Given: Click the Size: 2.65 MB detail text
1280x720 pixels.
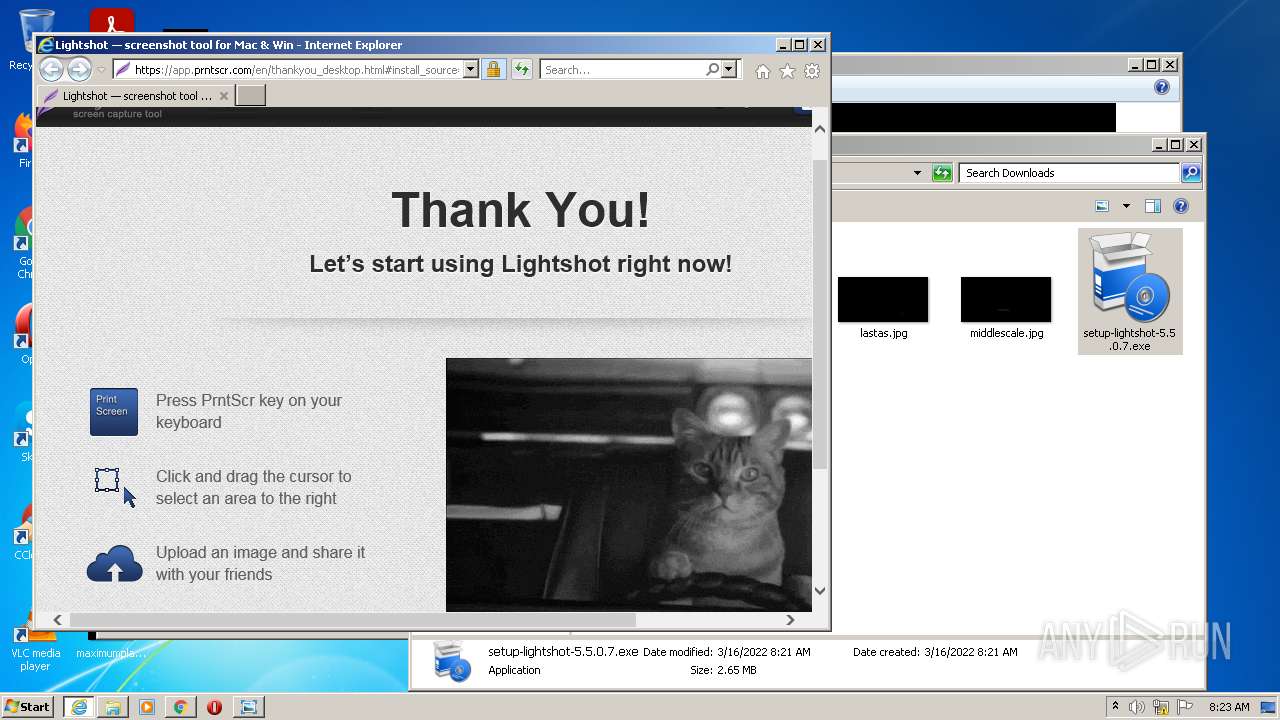Looking at the screenshot, I should click(723, 670).
